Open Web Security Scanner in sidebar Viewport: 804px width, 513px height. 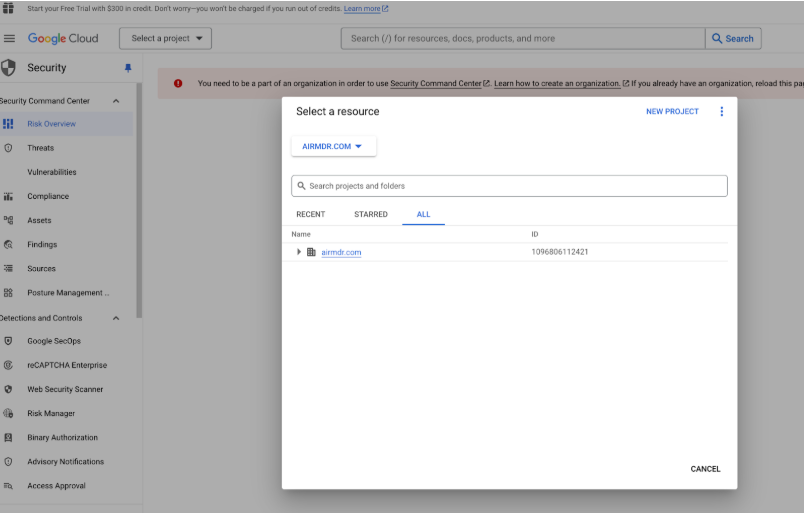(65, 389)
